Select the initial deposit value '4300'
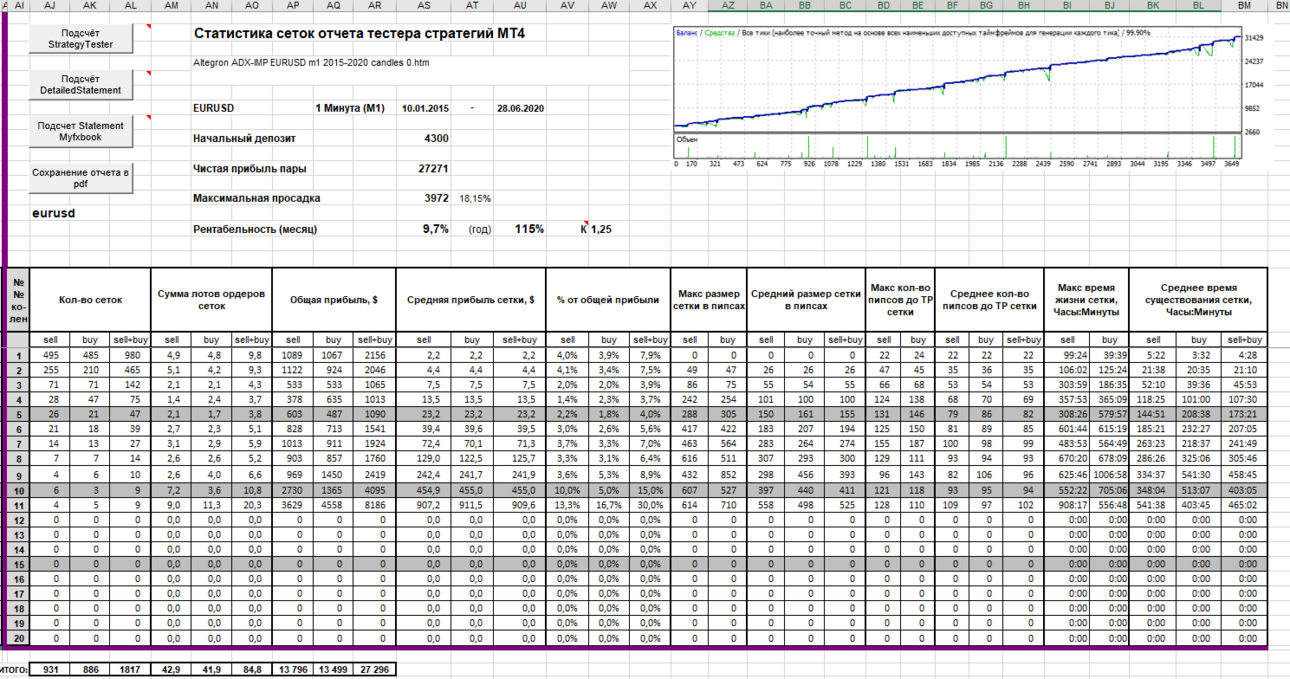This screenshot has height=679, width=1290. click(436, 138)
